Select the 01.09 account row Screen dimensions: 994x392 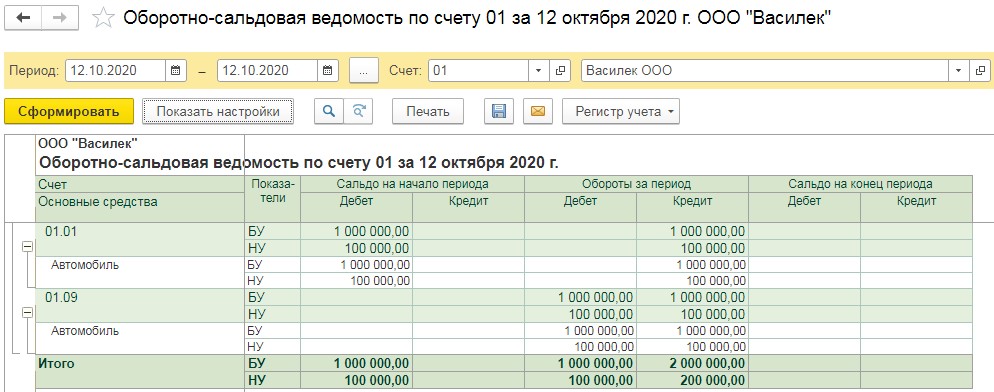139,305
